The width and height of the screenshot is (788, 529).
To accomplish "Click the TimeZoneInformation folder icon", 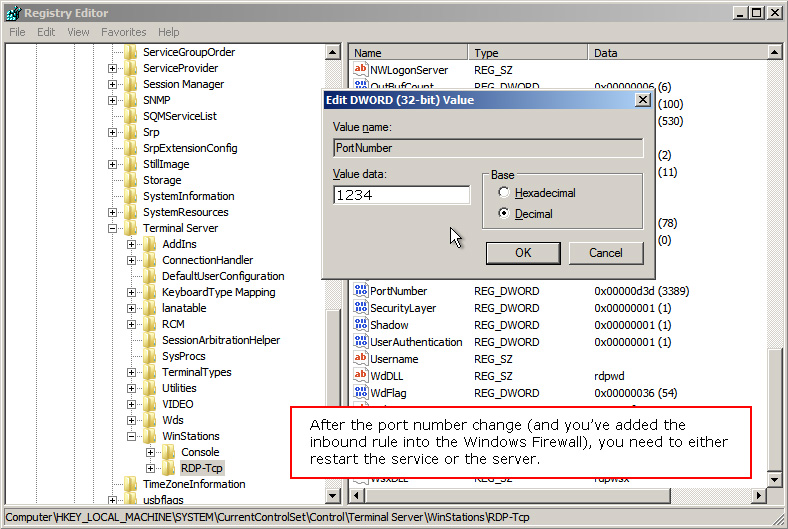I will [131, 484].
